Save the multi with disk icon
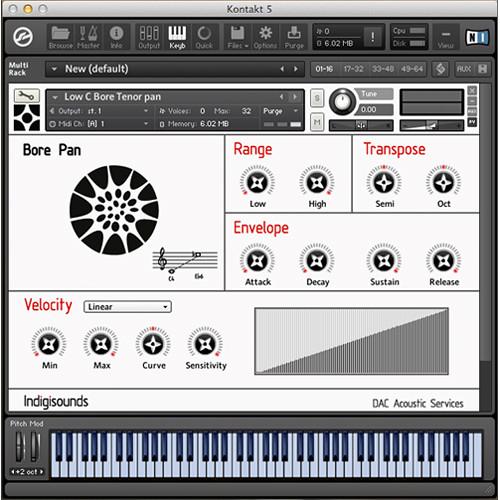 tap(482, 69)
